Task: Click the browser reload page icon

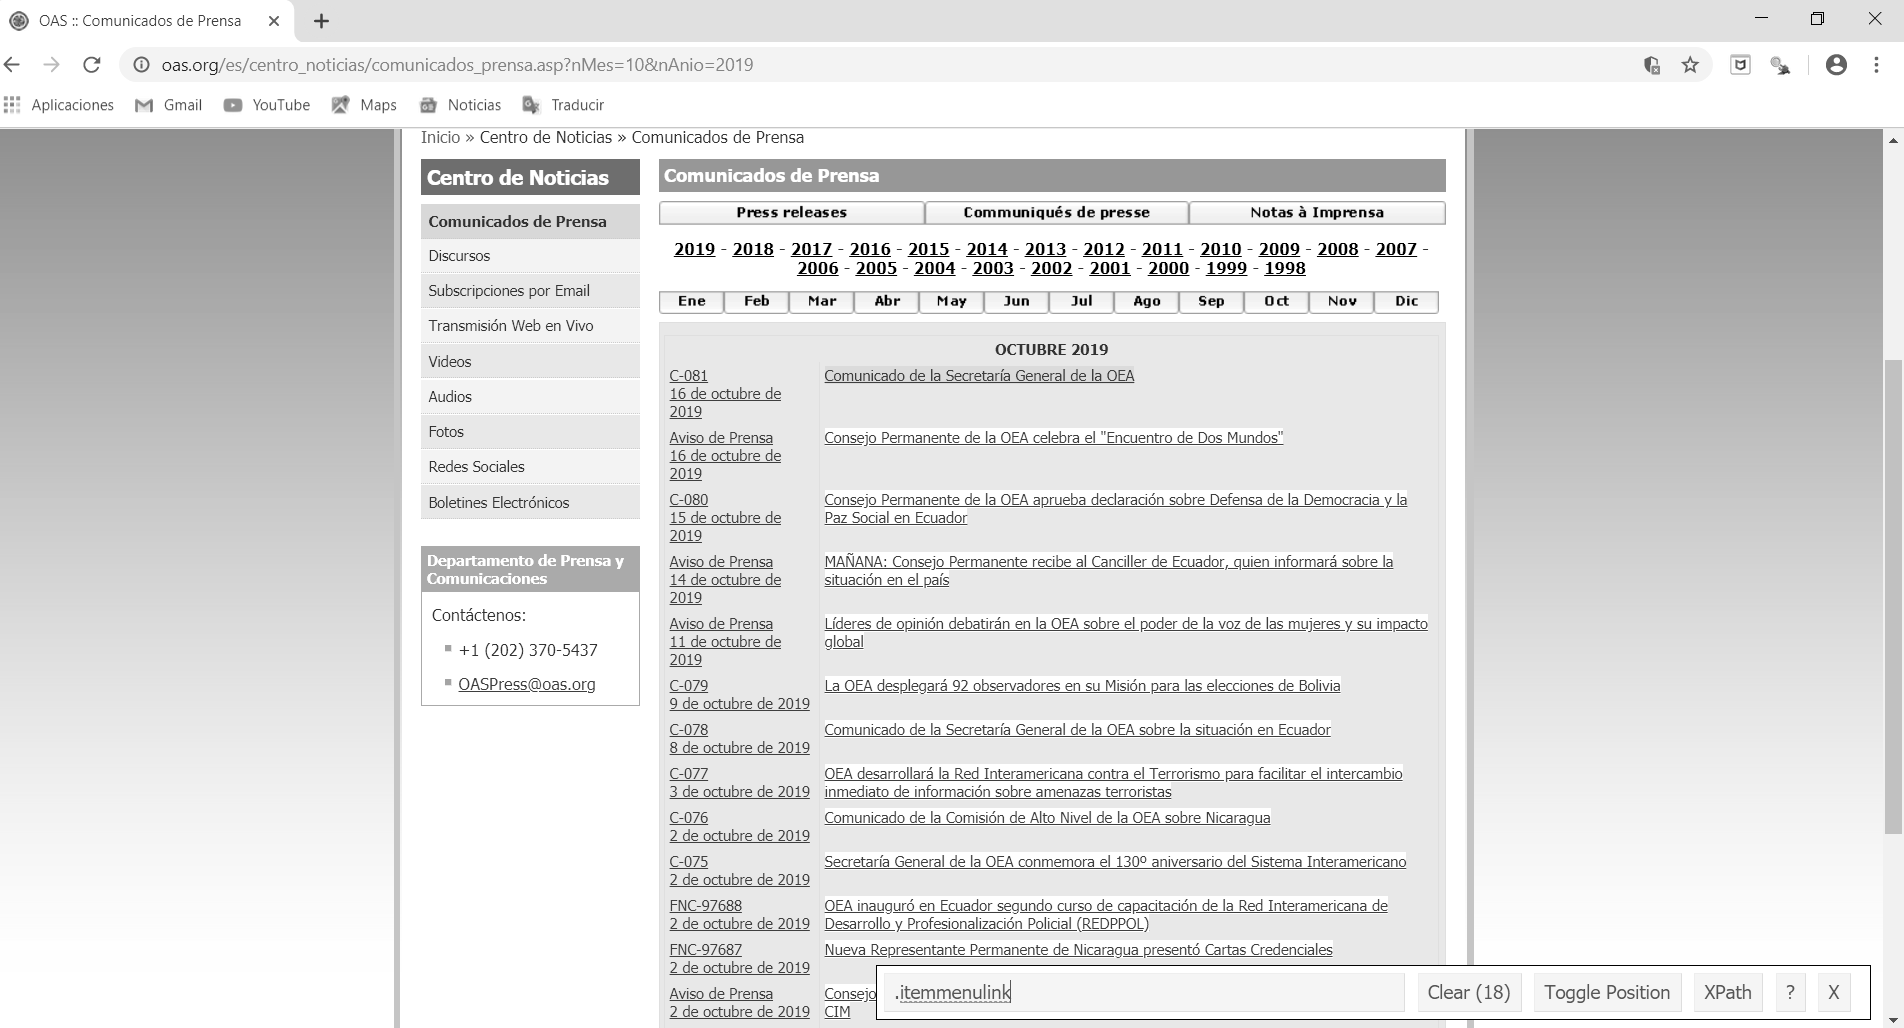Action: 91,65
